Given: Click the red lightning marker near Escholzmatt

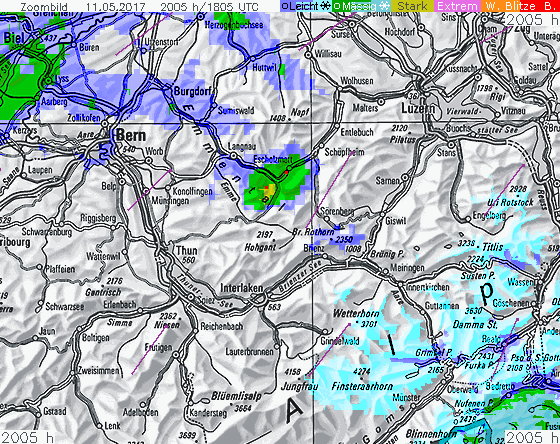Looking at the screenshot, I should [286, 173].
